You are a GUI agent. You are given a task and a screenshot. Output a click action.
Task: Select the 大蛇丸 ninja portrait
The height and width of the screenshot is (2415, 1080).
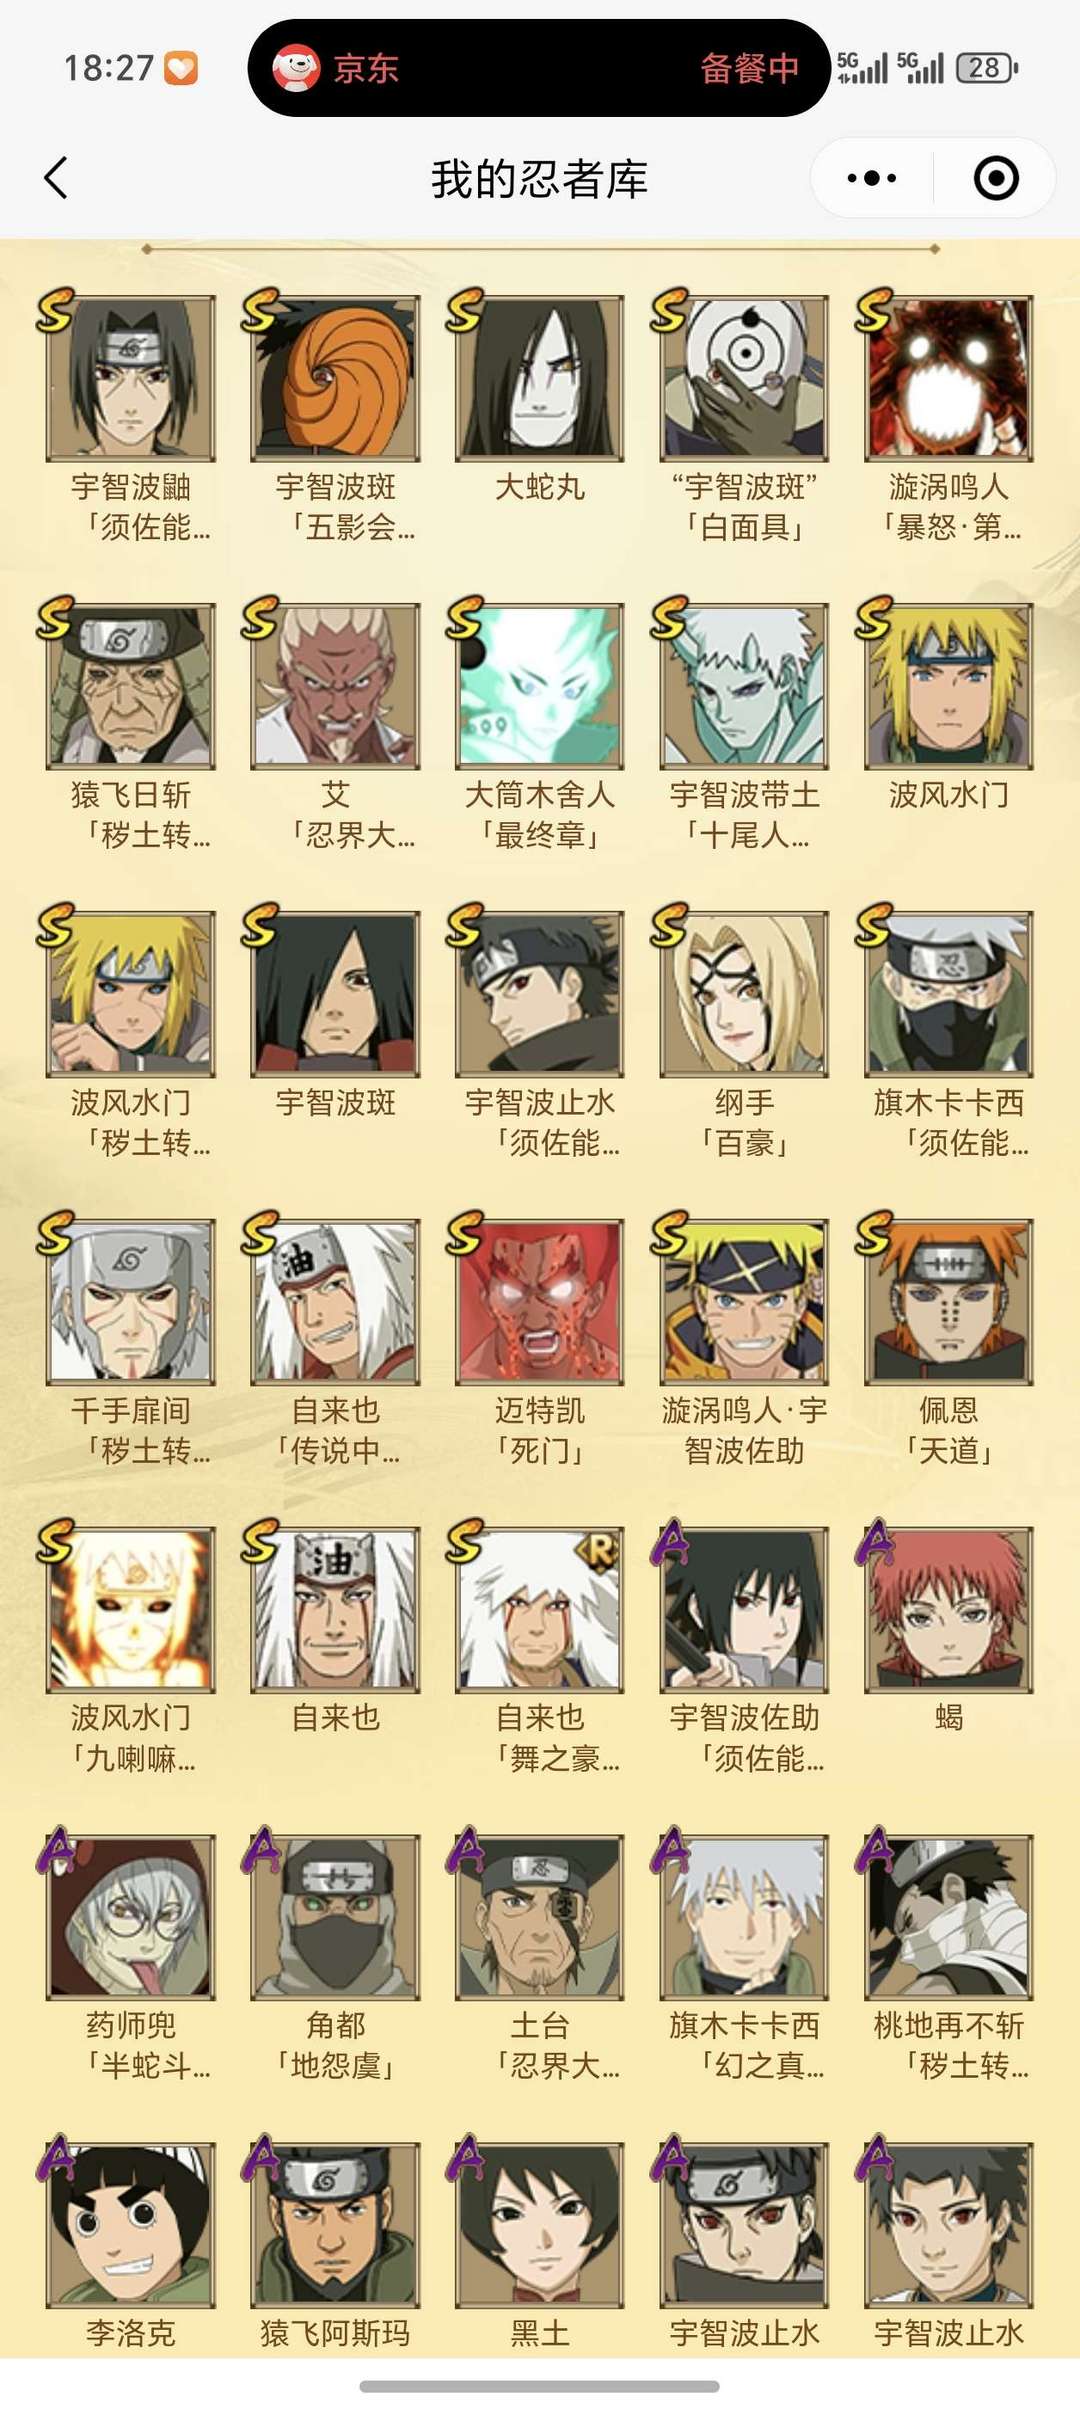(x=540, y=379)
